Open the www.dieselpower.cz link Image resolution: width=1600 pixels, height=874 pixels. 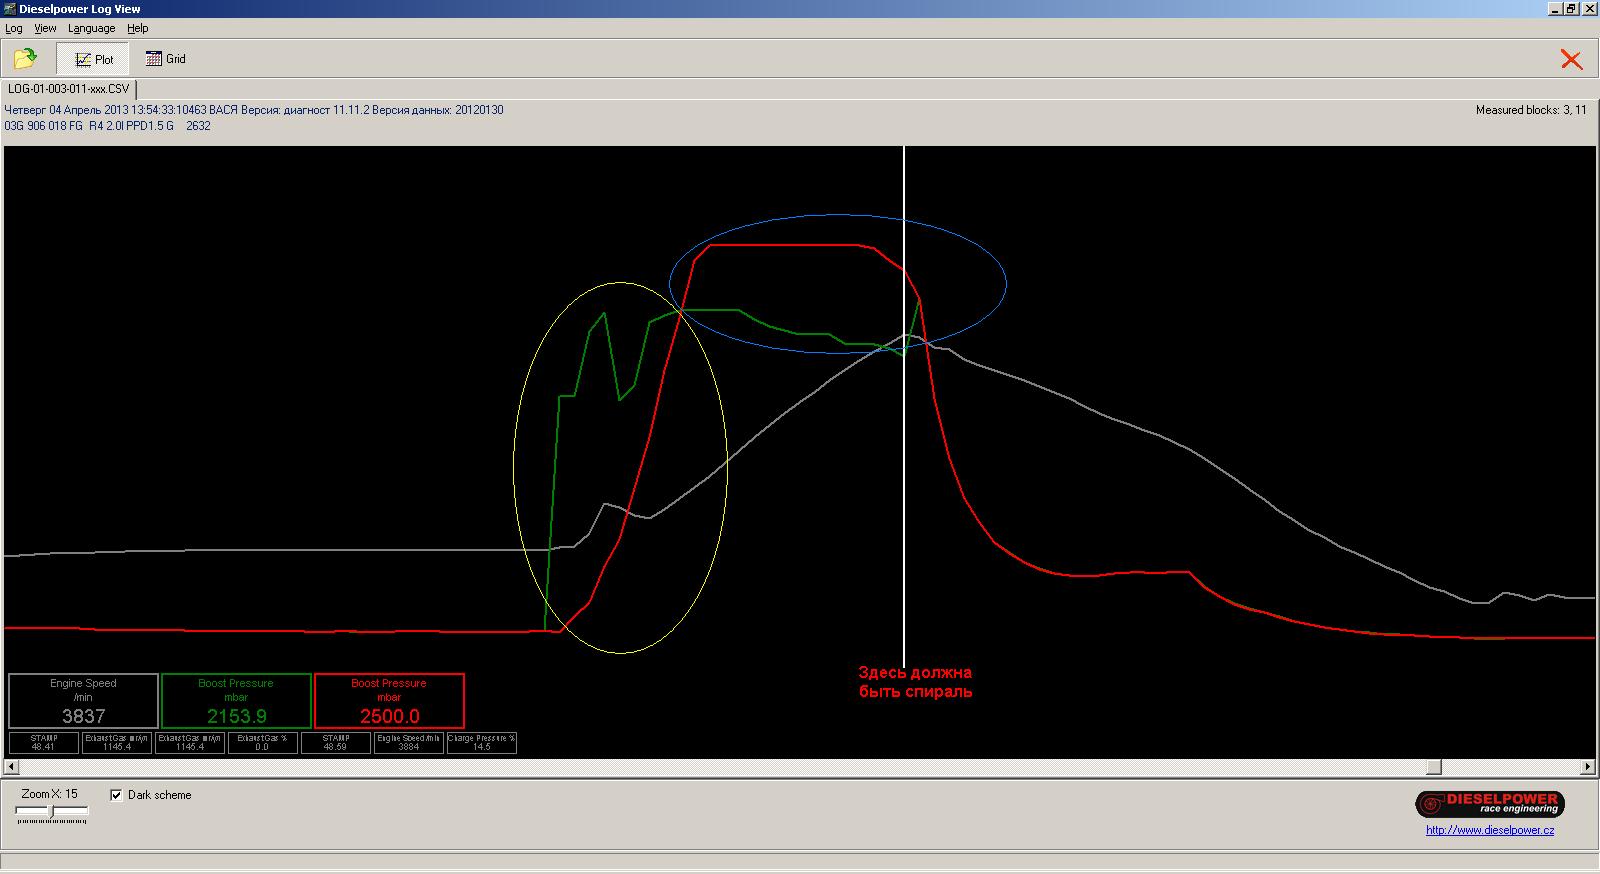point(1490,830)
